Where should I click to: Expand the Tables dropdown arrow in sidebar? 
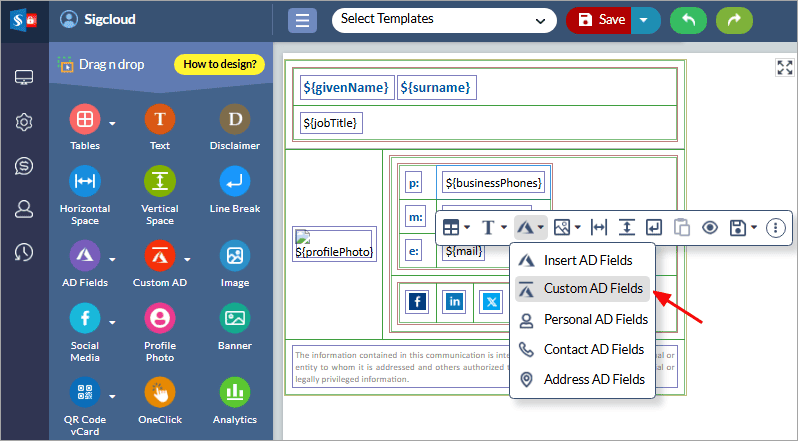[x=112, y=123]
